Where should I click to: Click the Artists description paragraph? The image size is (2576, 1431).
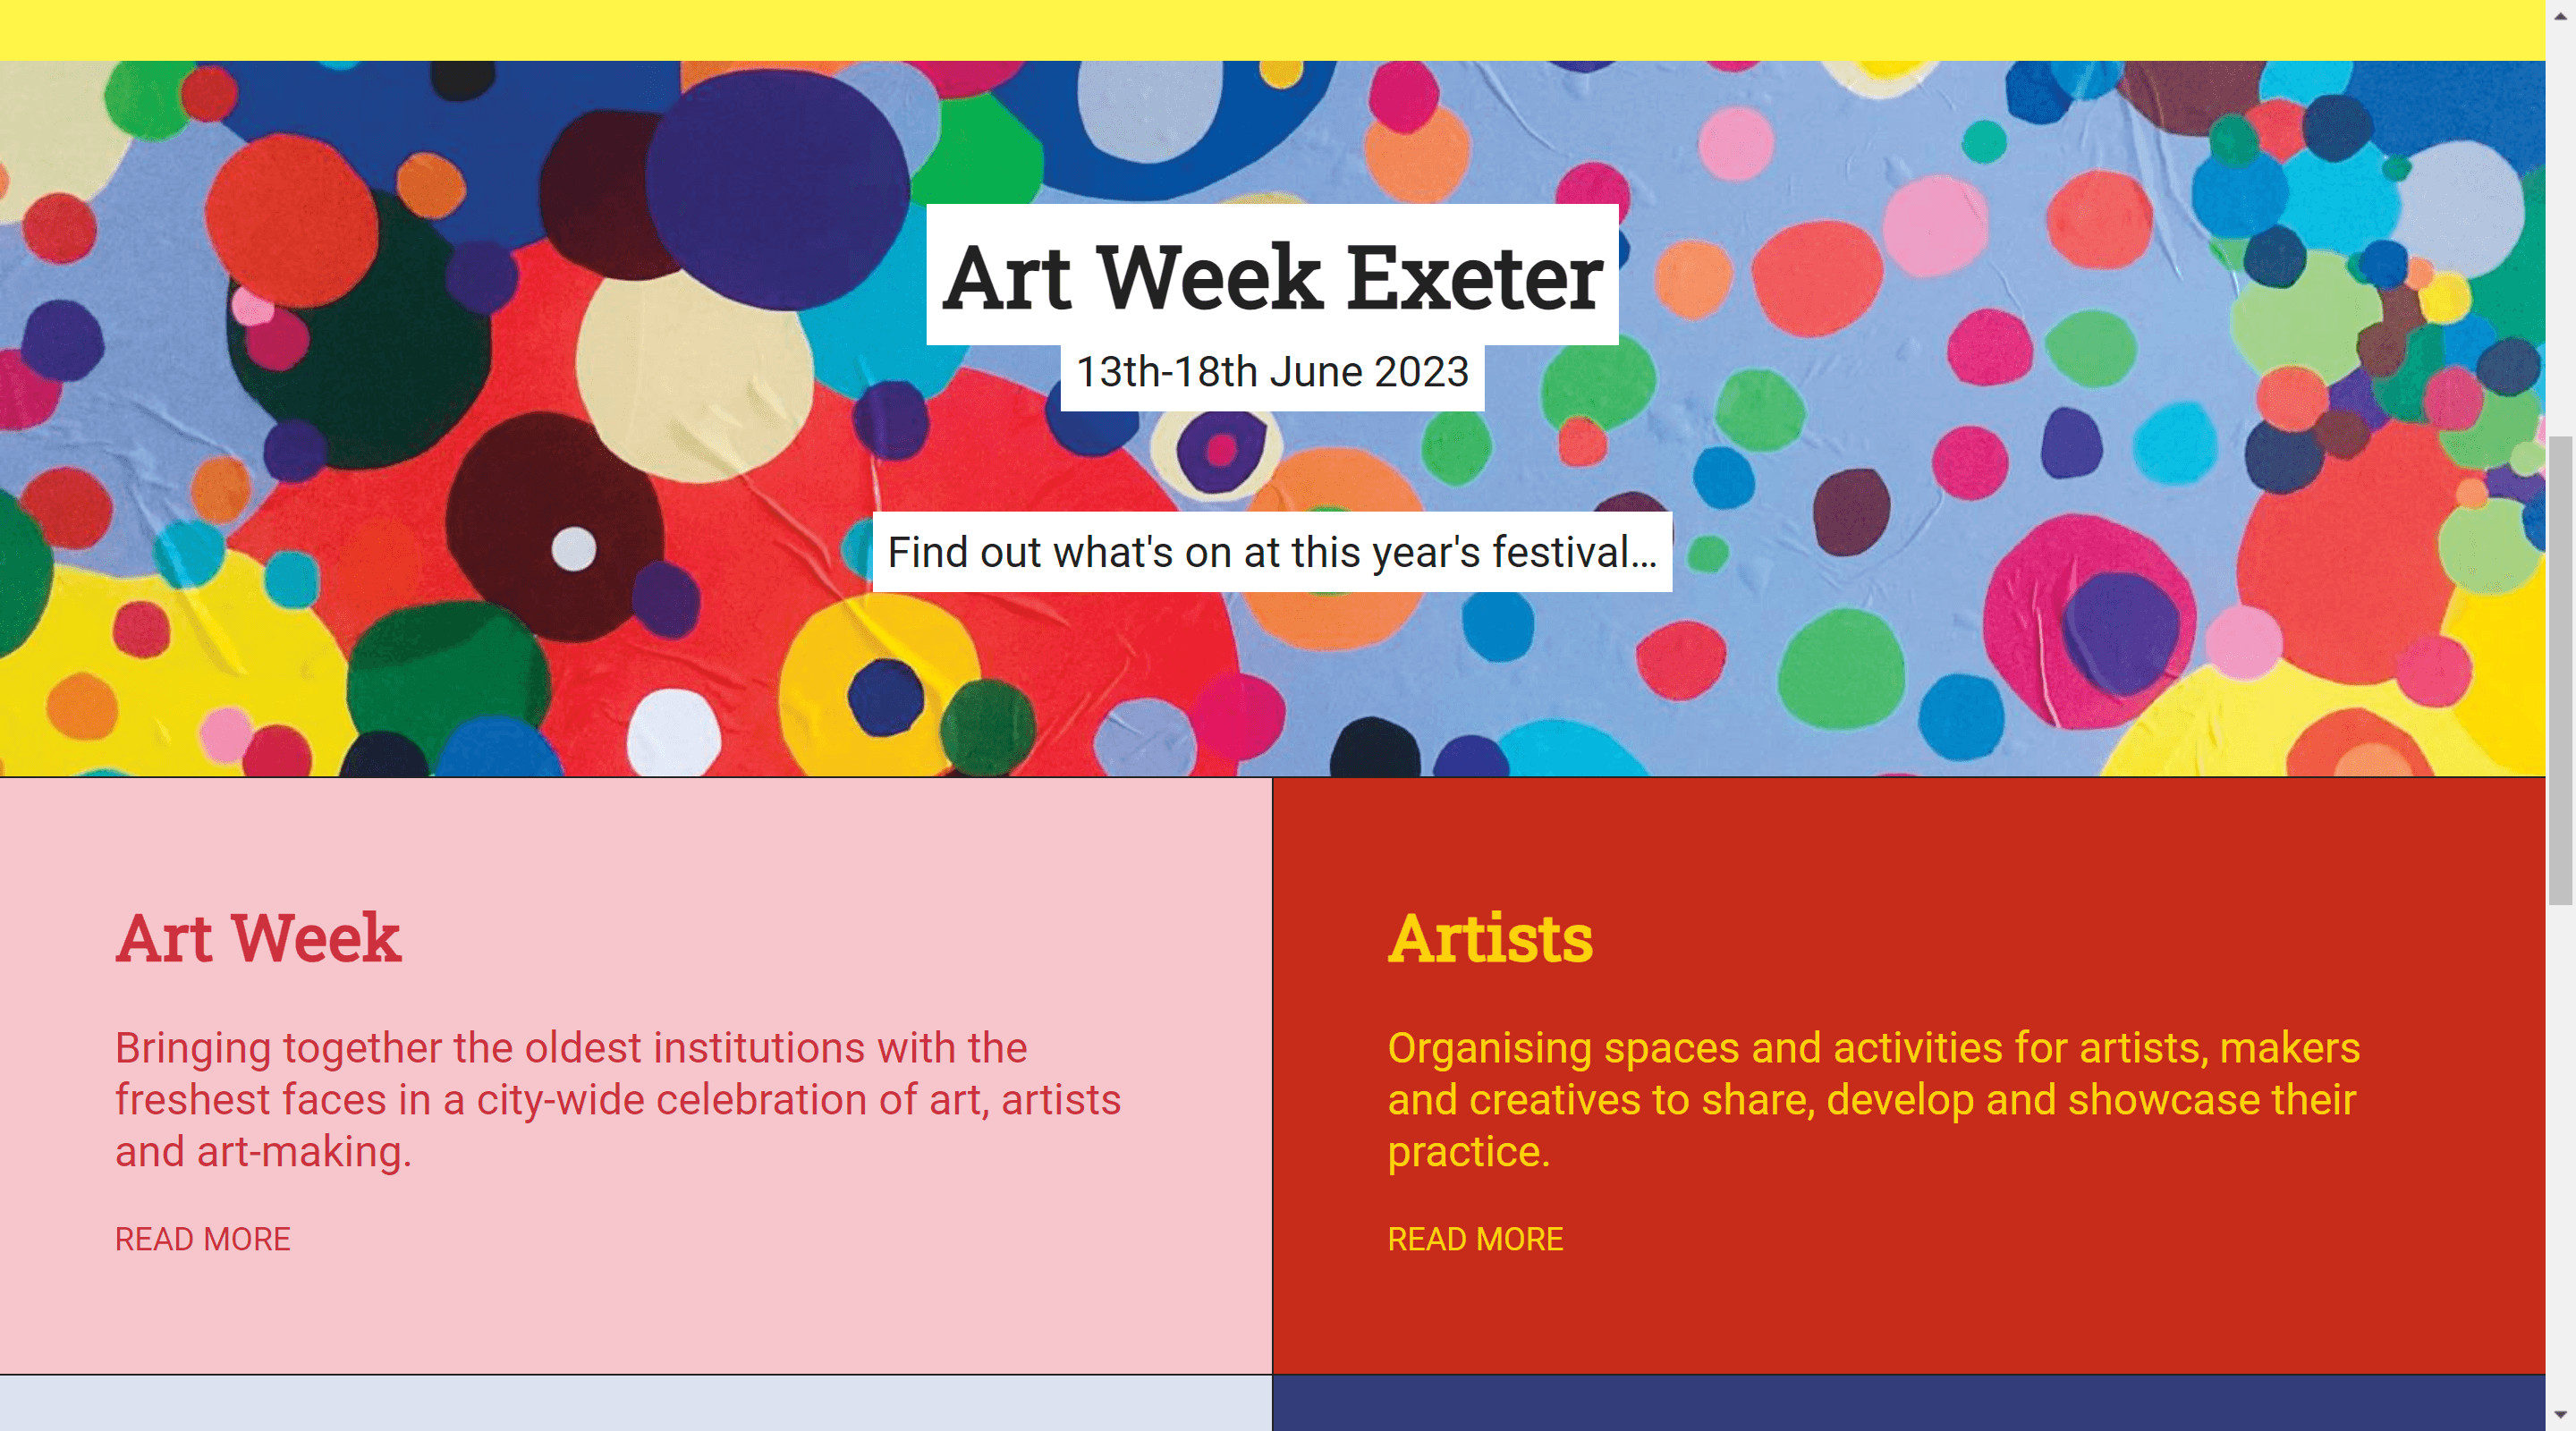click(x=1873, y=1100)
